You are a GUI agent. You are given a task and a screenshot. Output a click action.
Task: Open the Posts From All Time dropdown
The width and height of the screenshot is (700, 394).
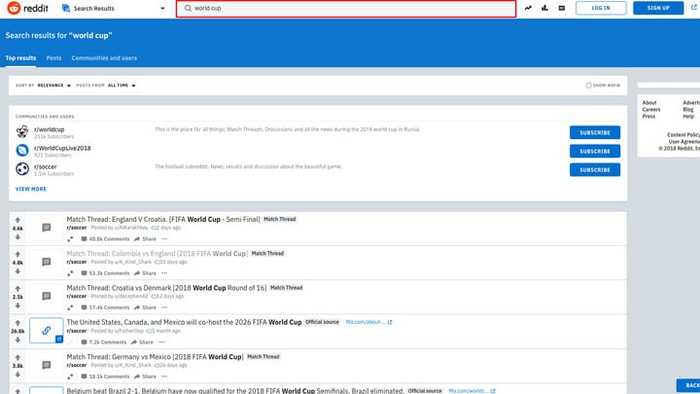121,85
